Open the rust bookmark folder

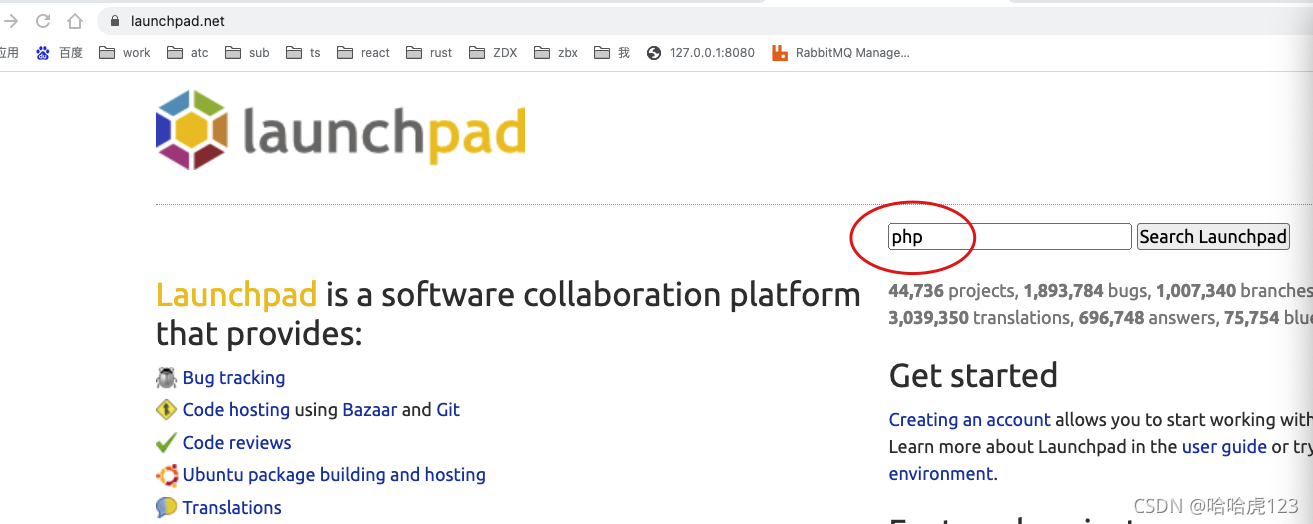429,53
